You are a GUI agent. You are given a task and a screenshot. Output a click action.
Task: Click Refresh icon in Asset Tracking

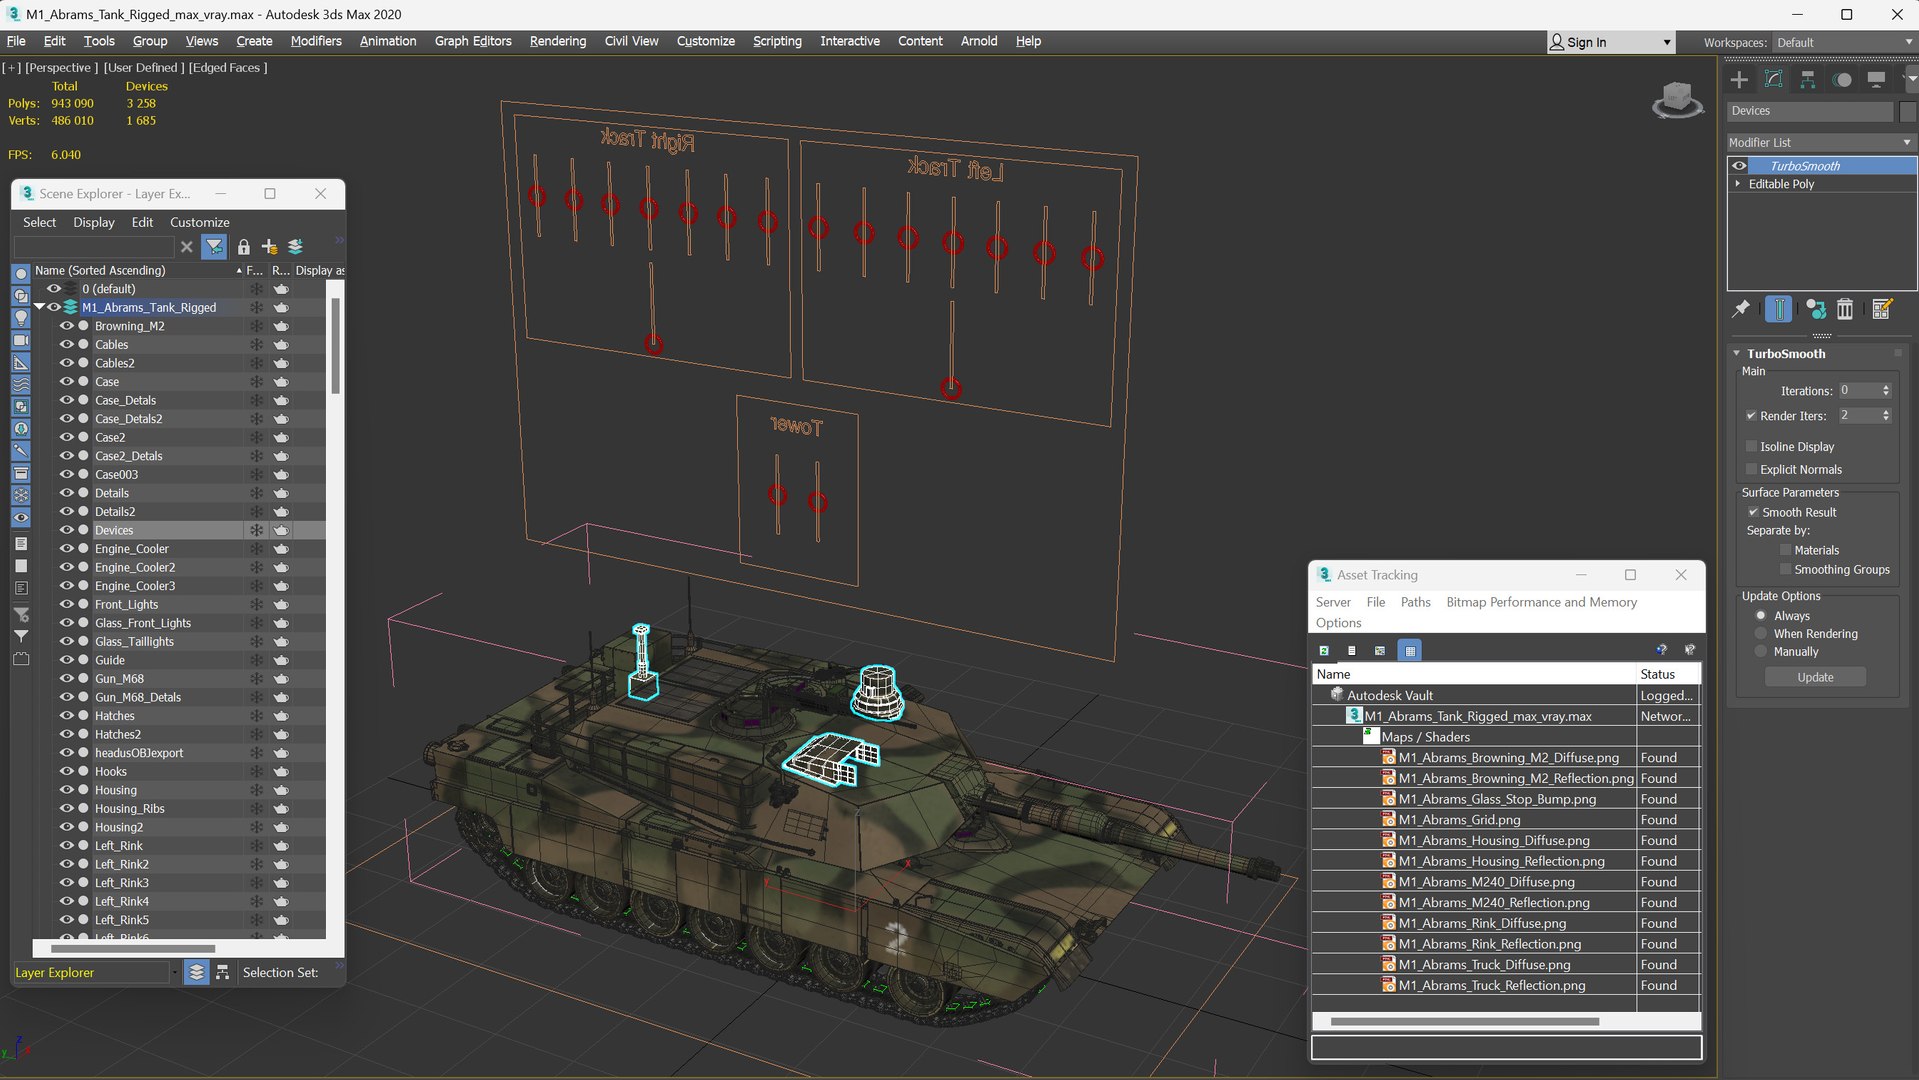point(1324,650)
